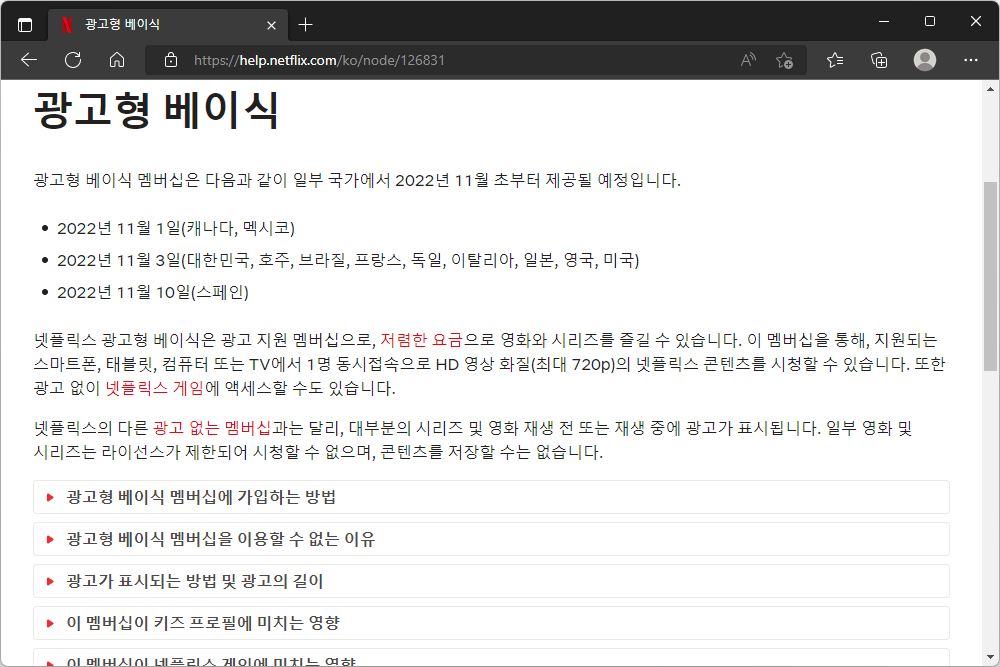Expand 광고가 표시되는 방법 및 광고의 길이
The width and height of the screenshot is (1000, 667).
(491, 581)
